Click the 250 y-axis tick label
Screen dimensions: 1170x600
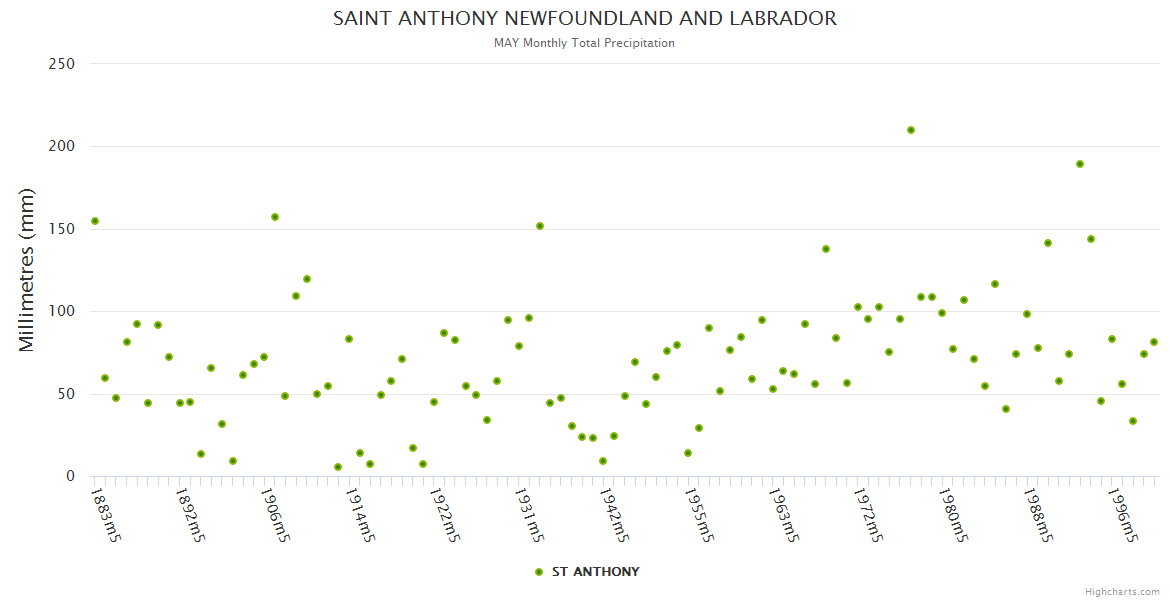(x=62, y=64)
